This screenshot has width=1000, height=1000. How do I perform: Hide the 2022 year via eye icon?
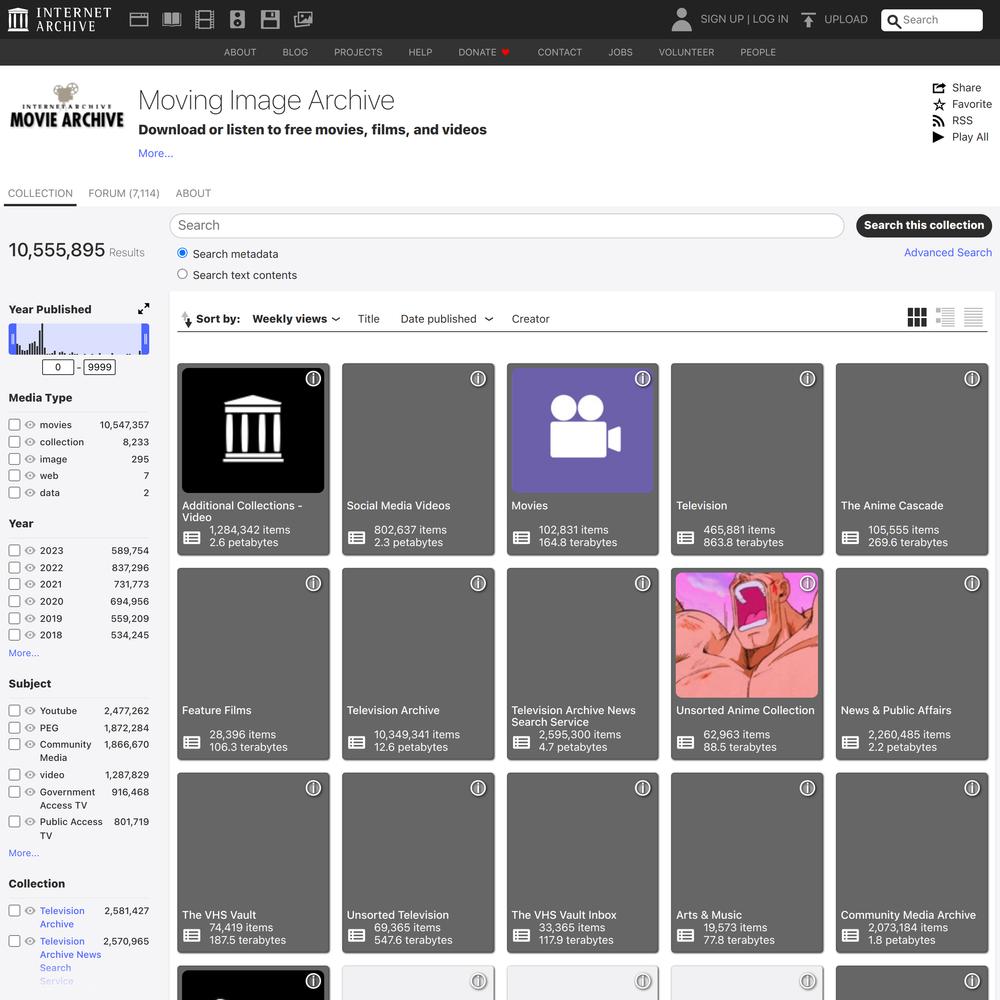tap(30, 568)
